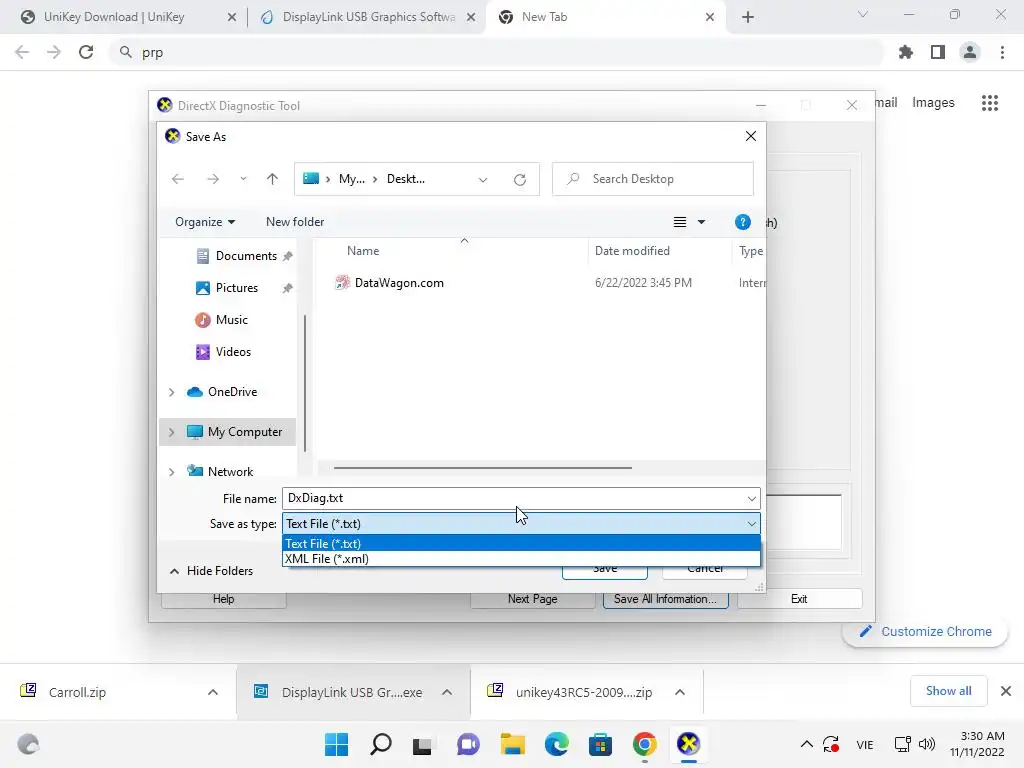Click Help in DirectX Diagnostic Tool

pos(223,599)
